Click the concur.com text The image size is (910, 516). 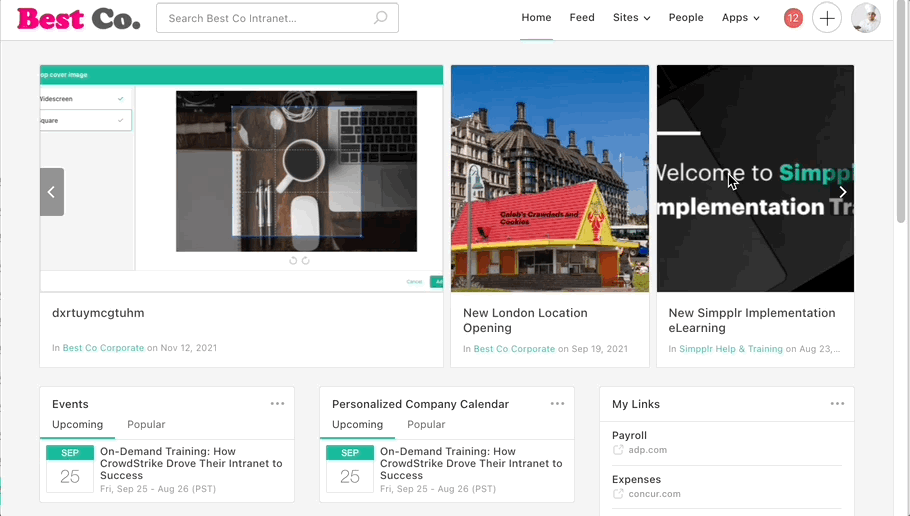click(x=655, y=494)
